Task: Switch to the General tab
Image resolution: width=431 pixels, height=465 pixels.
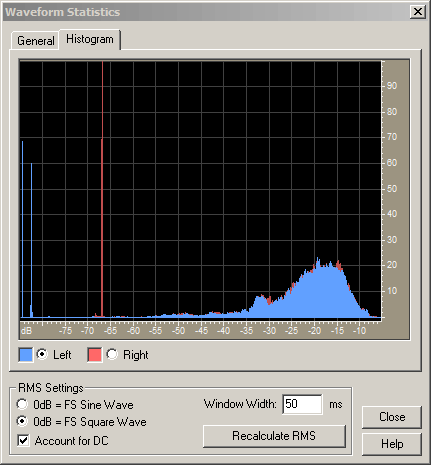Action: (x=35, y=41)
